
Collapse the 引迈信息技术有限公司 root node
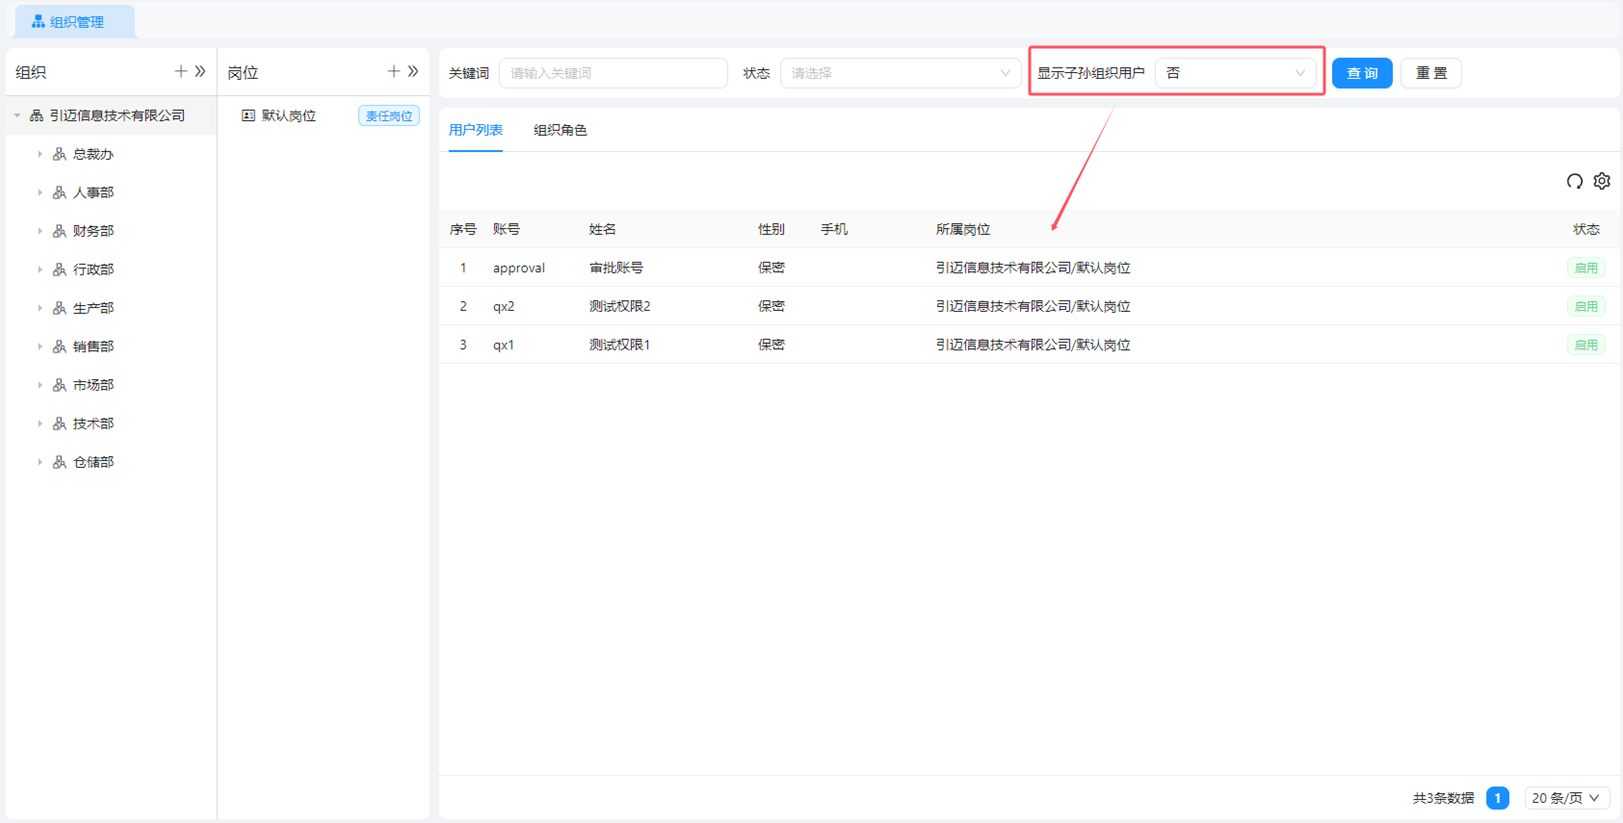pyautogui.click(x=17, y=116)
